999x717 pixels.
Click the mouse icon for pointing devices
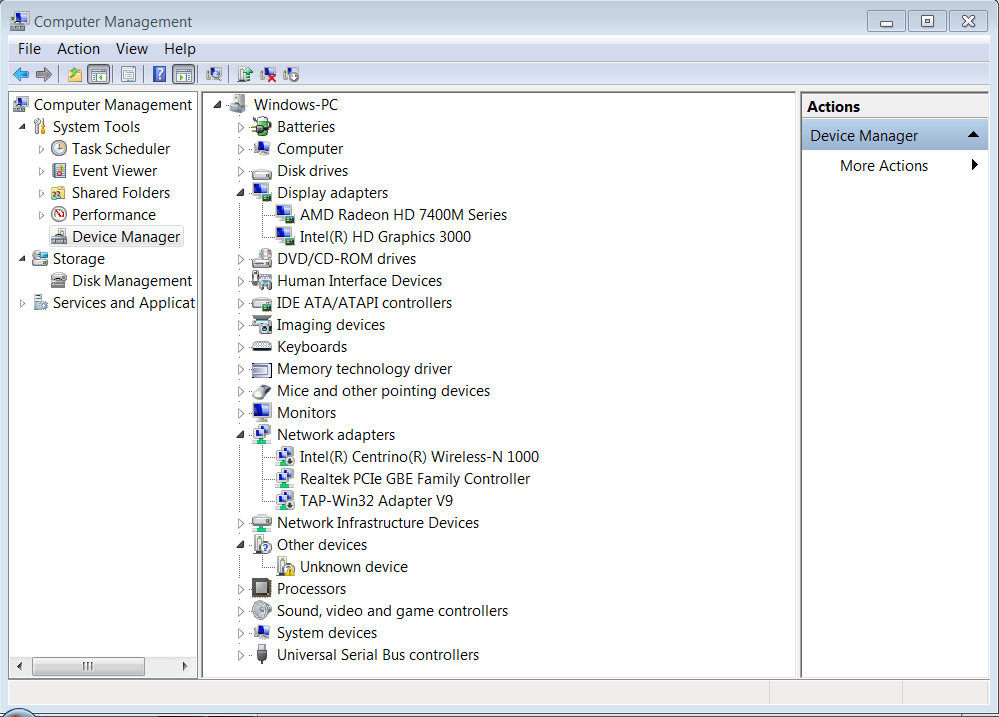(x=261, y=391)
